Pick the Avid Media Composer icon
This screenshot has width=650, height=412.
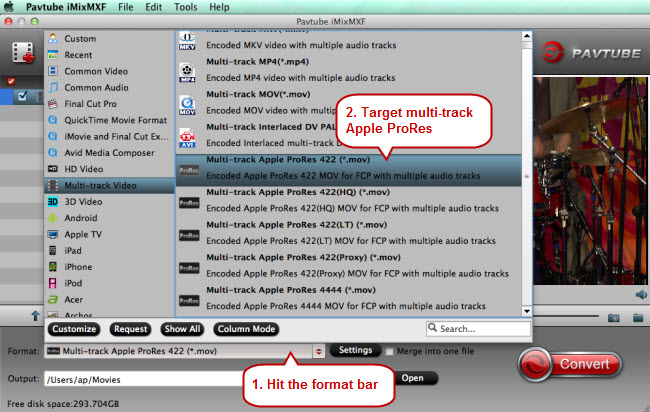coord(53,153)
